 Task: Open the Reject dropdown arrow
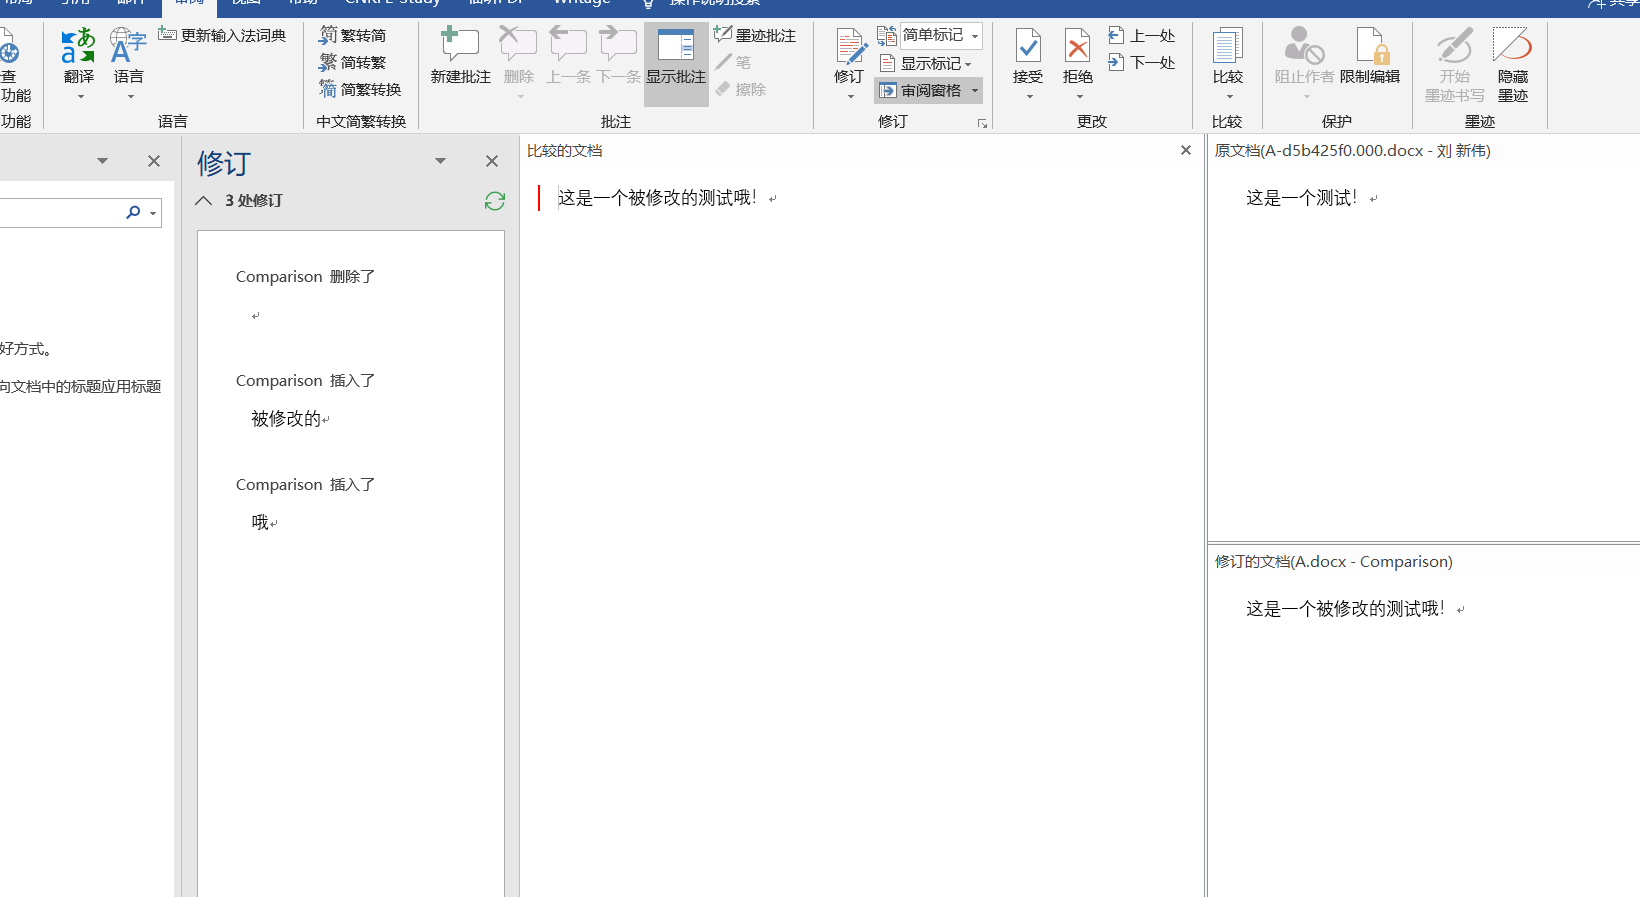point(1080,97)
